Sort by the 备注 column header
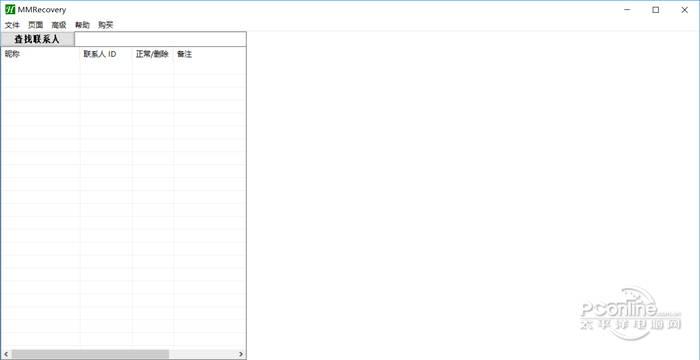This screenshot has width=700, height=360. coord(209,54)
